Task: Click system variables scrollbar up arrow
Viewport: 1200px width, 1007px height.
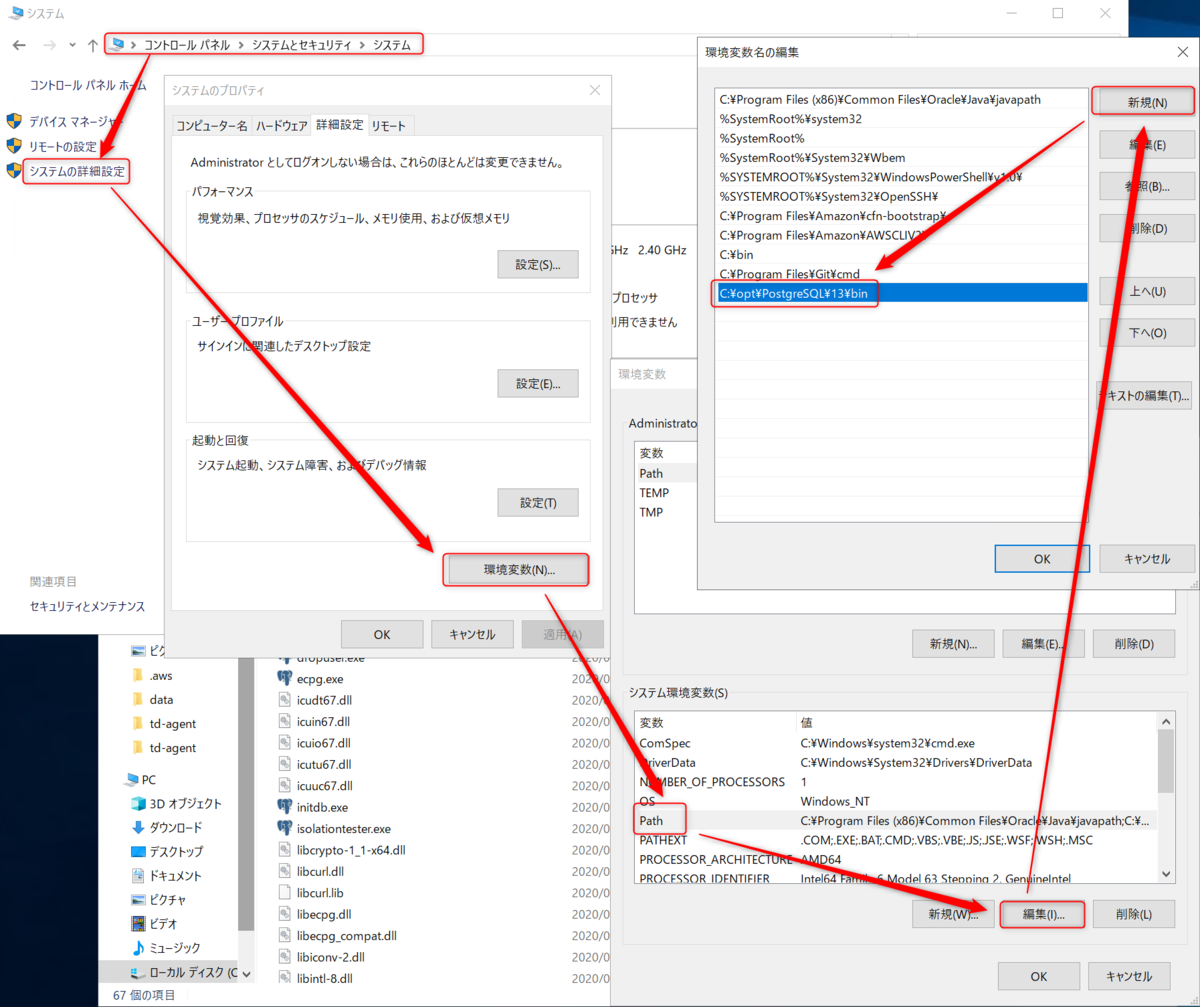Action: click(1166, 720)
